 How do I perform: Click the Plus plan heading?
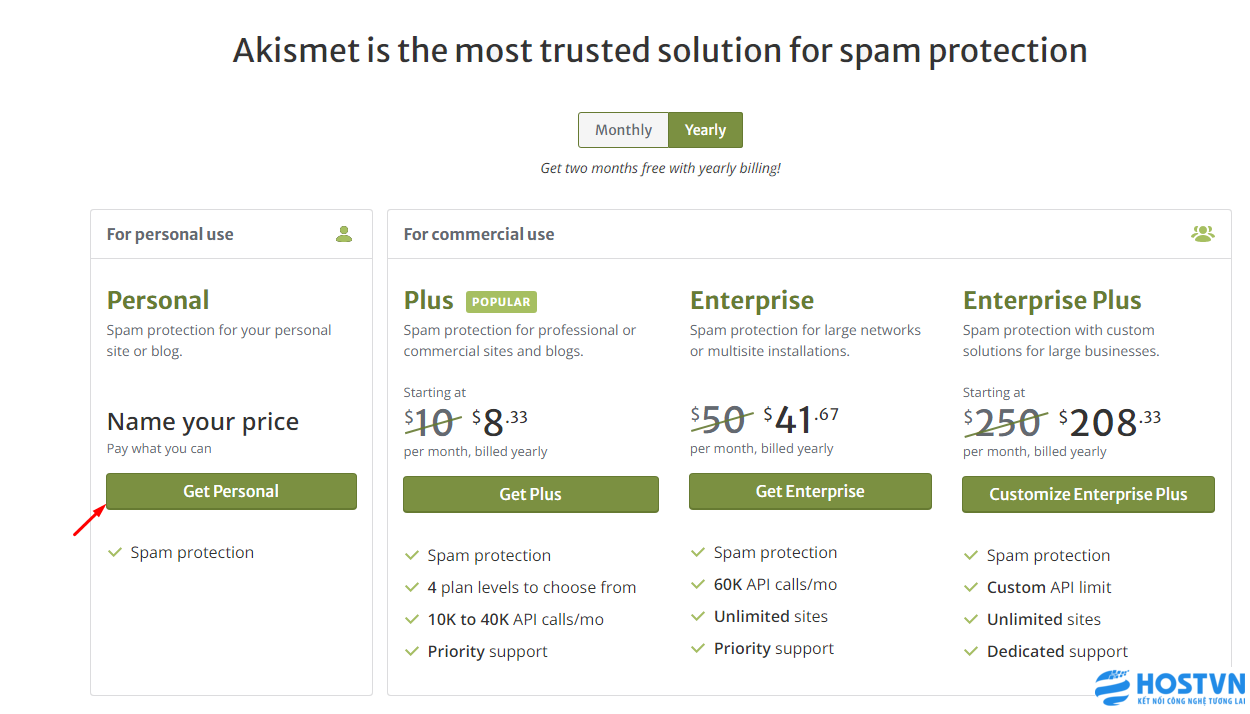(429, 300)
